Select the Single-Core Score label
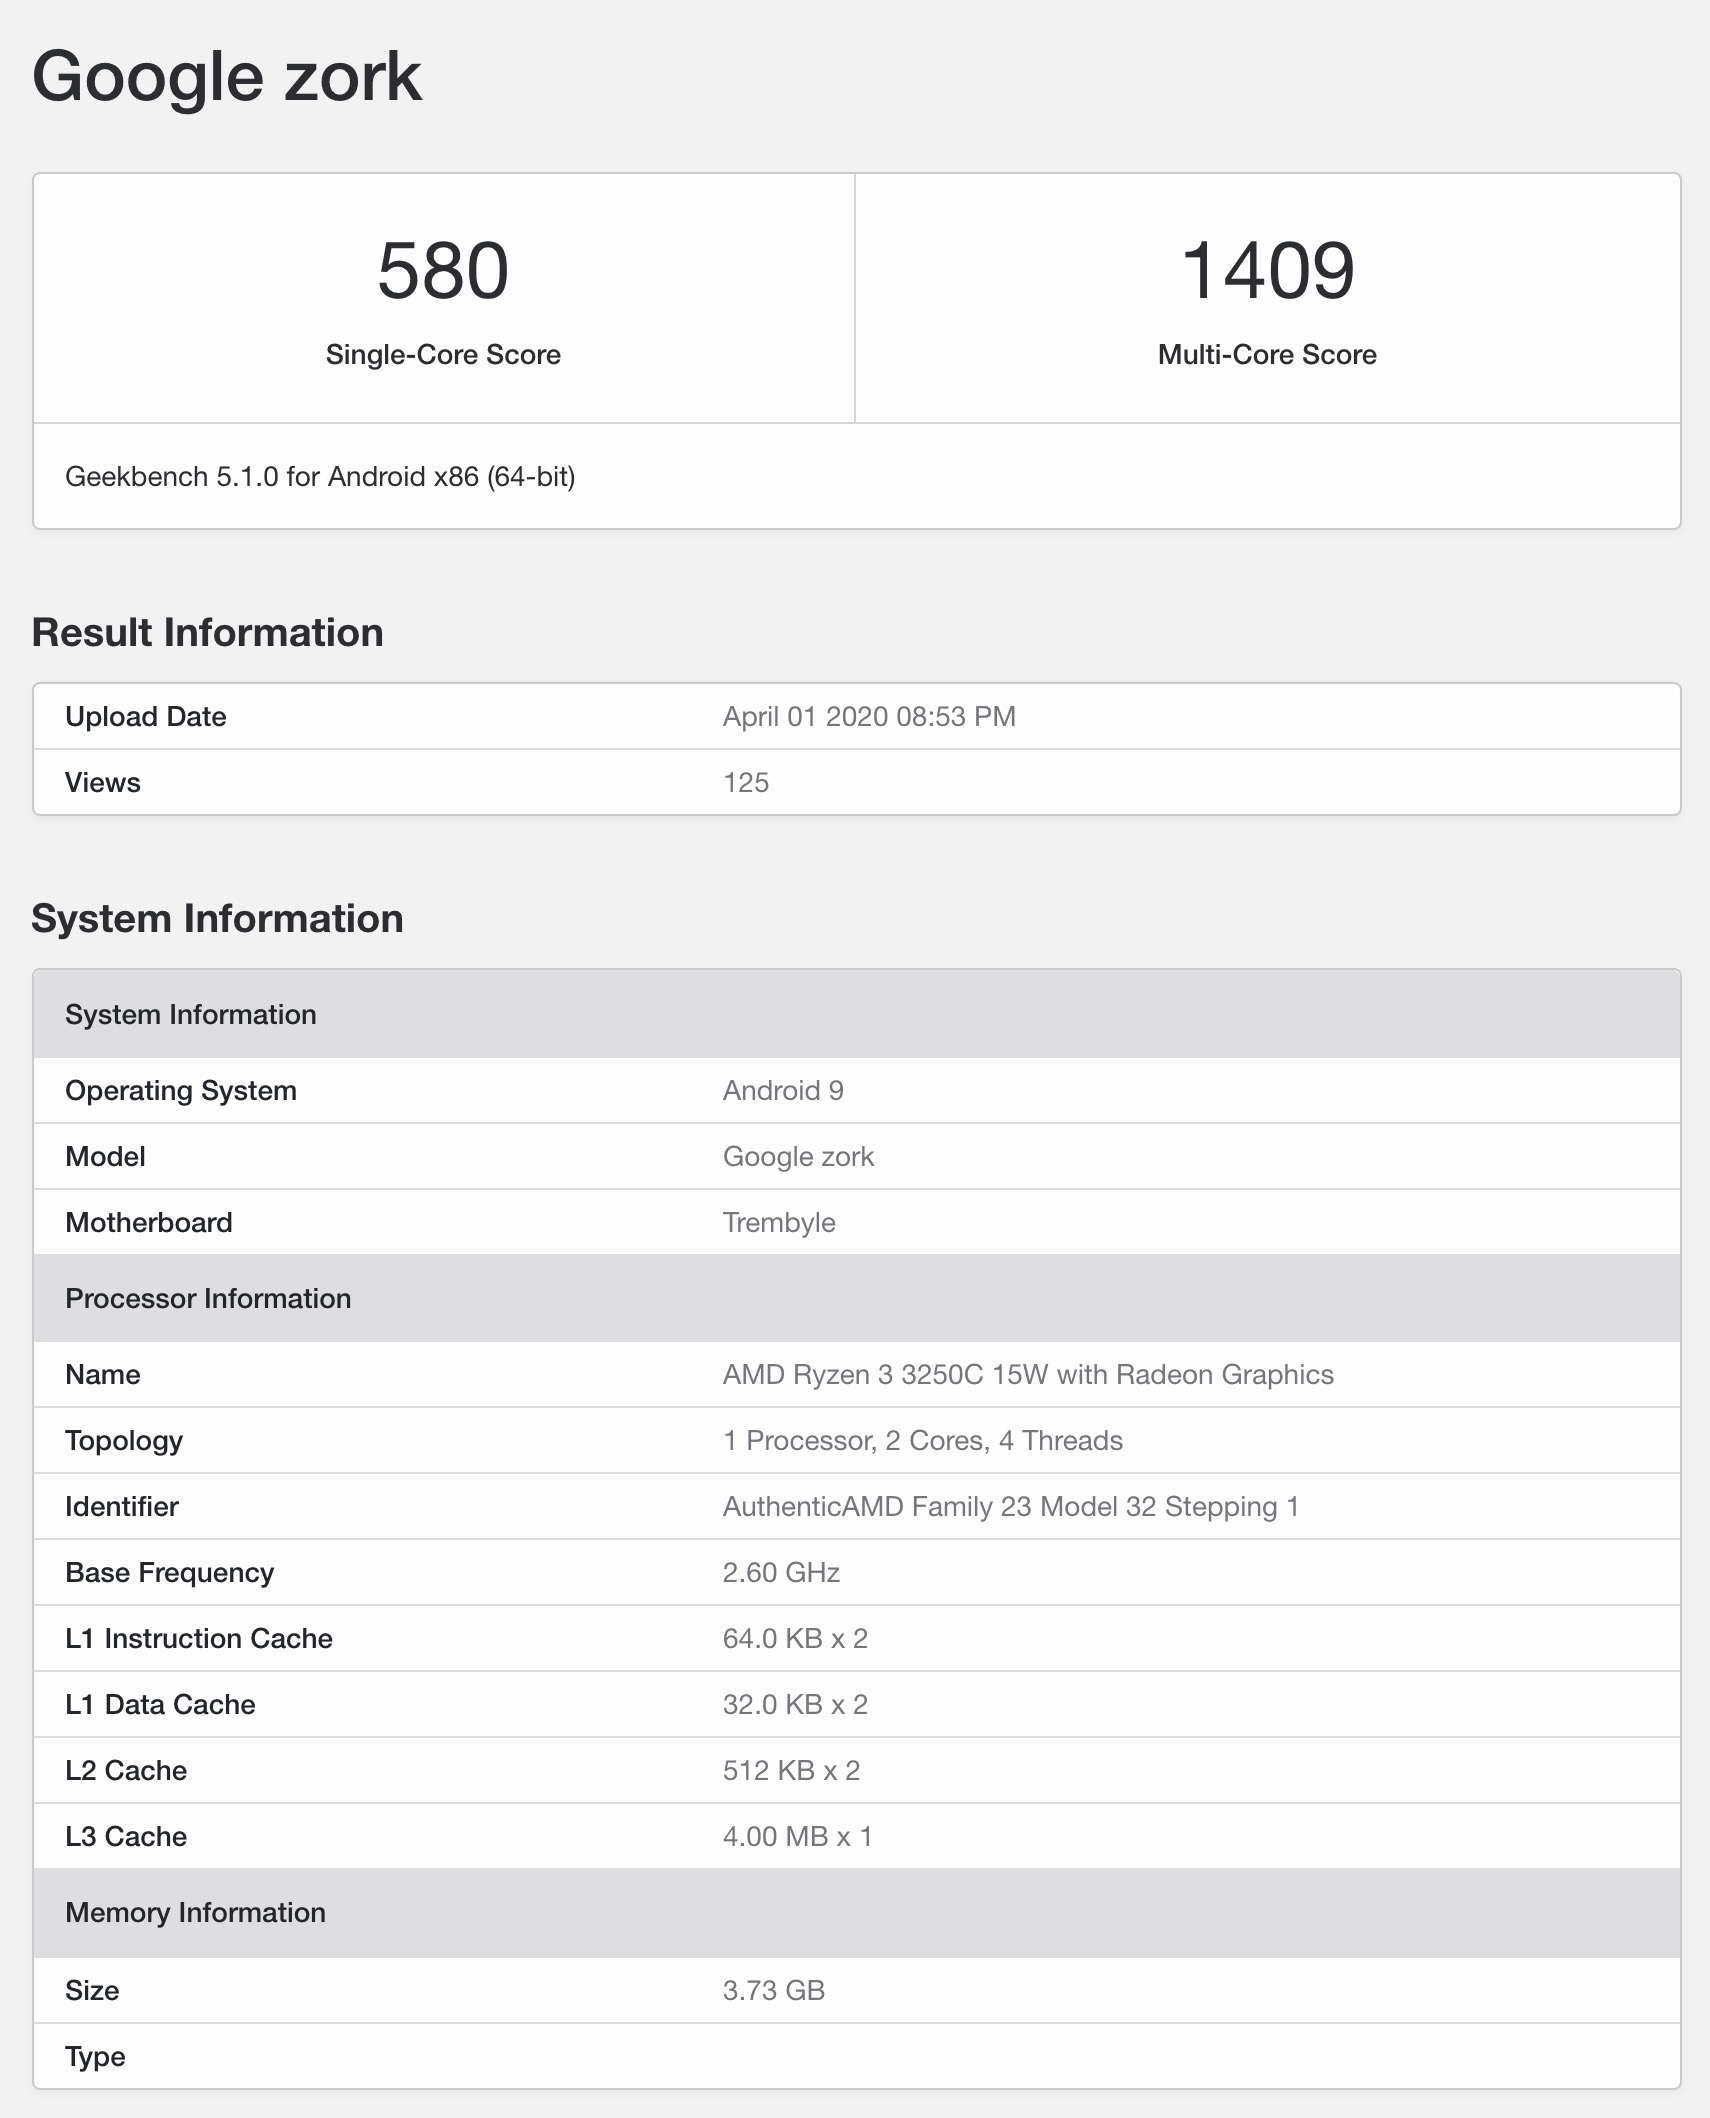 tap(443, 355)
